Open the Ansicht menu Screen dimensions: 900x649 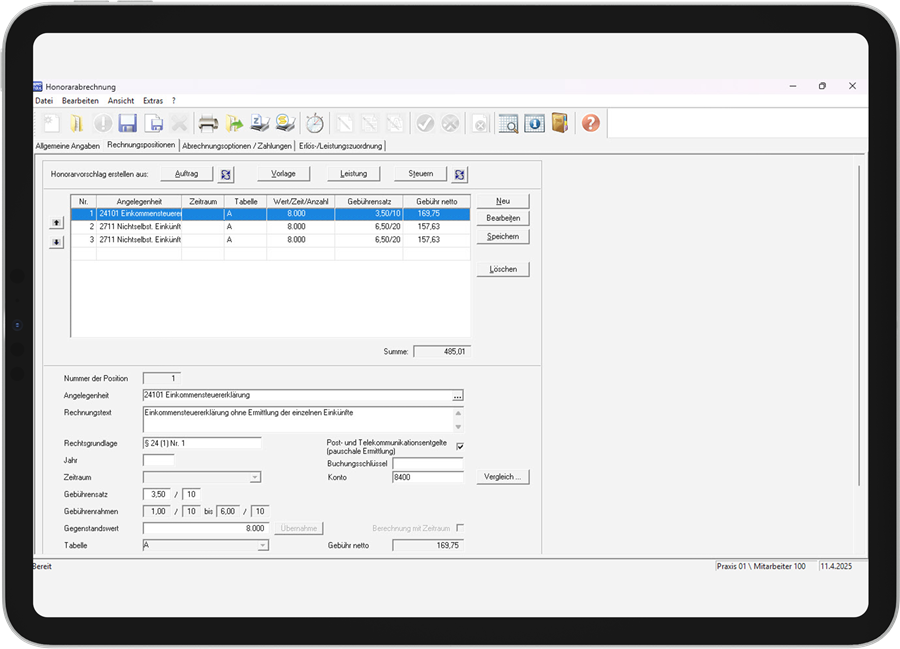121,100
